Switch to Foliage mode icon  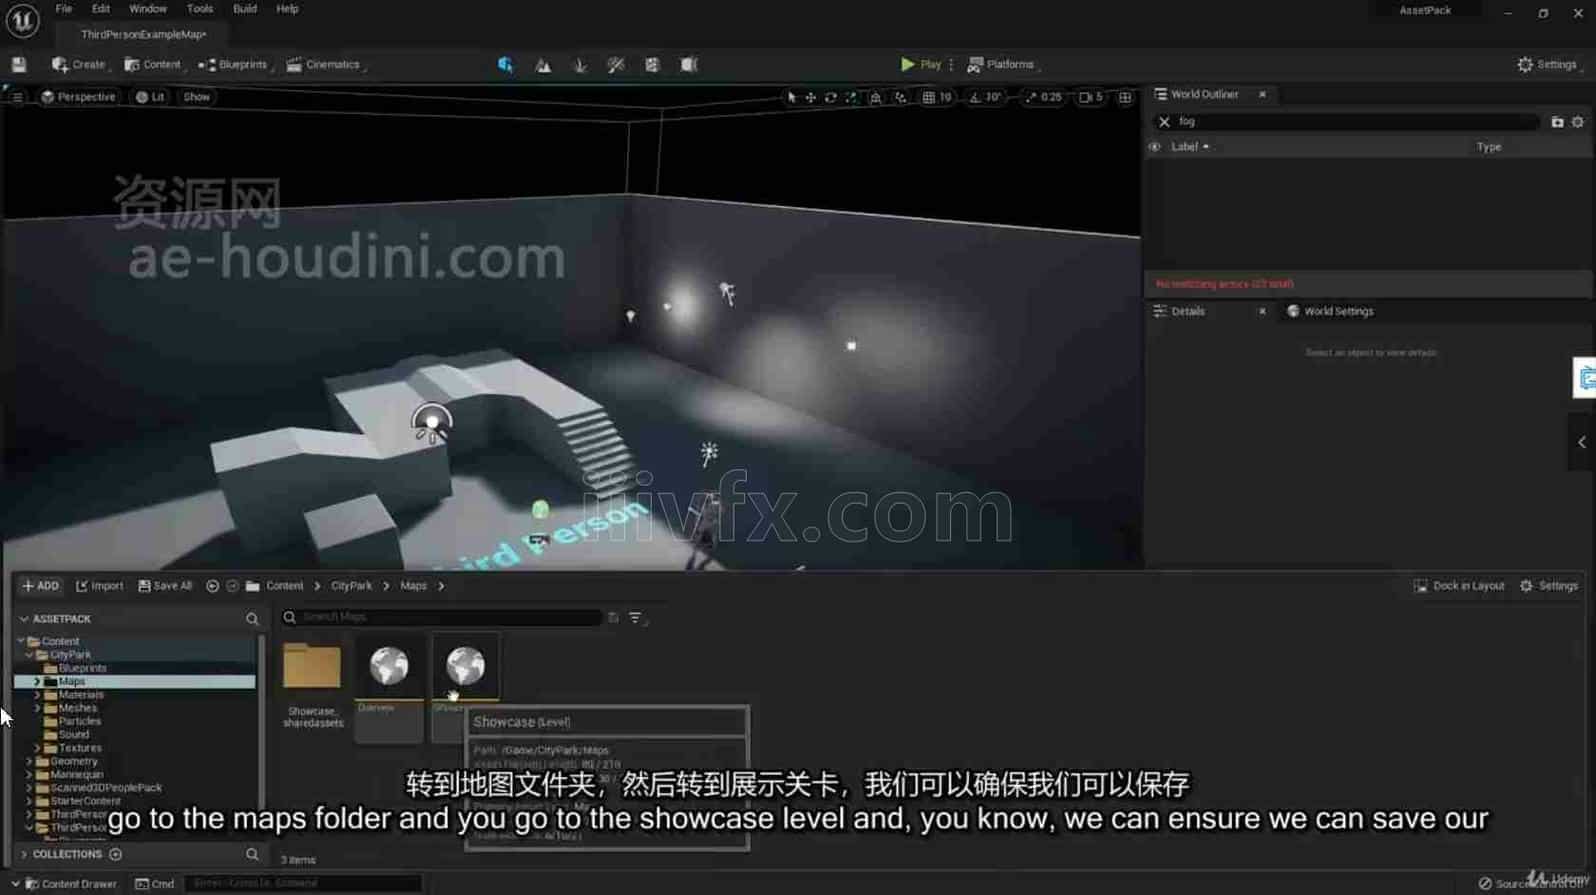(x=580, y=64)
